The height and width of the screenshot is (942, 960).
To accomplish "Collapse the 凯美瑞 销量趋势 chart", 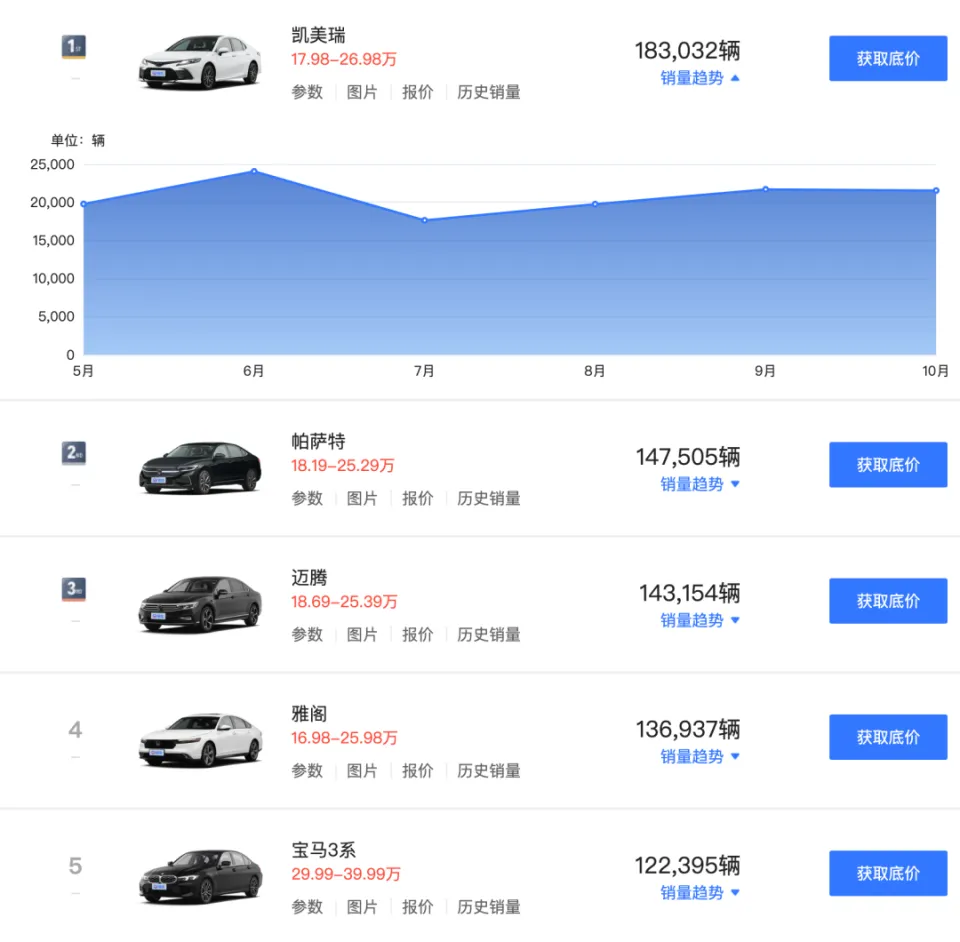I will 700,78.
